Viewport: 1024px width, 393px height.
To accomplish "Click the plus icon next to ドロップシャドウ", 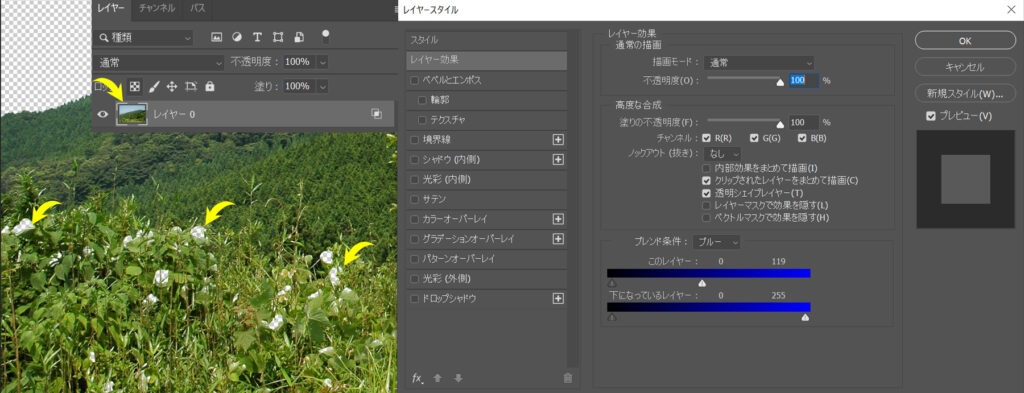I will click(x=558, y=298).
